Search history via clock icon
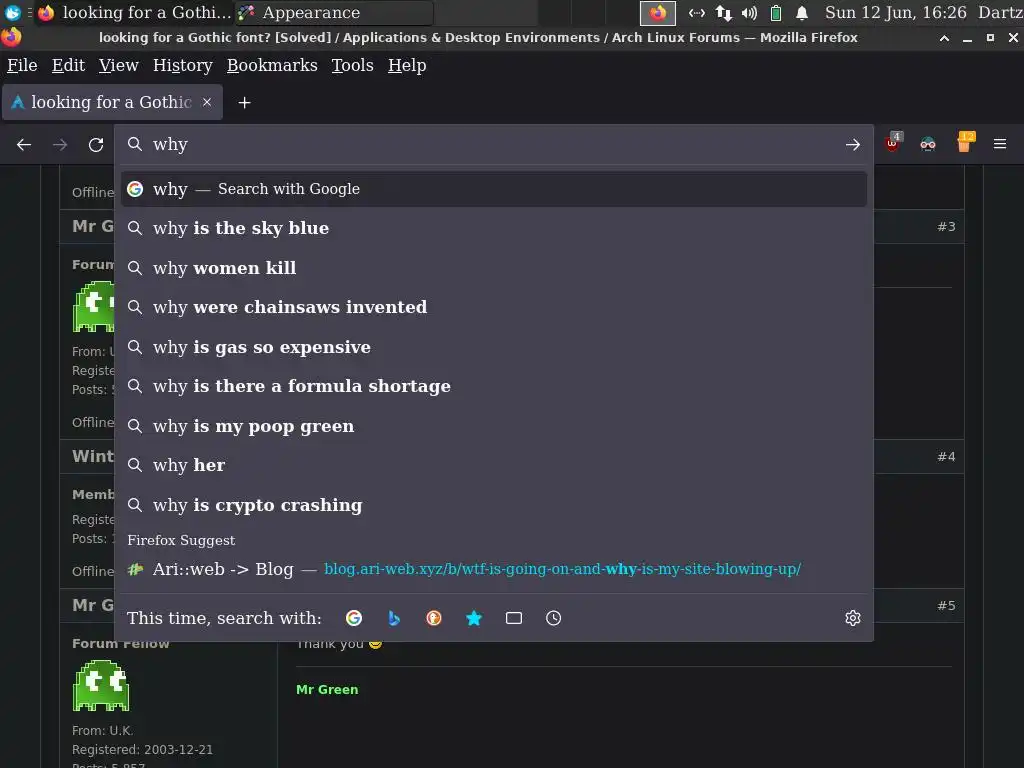The width and height of the screenshot is (1024, 768). [x=553, y=618]
